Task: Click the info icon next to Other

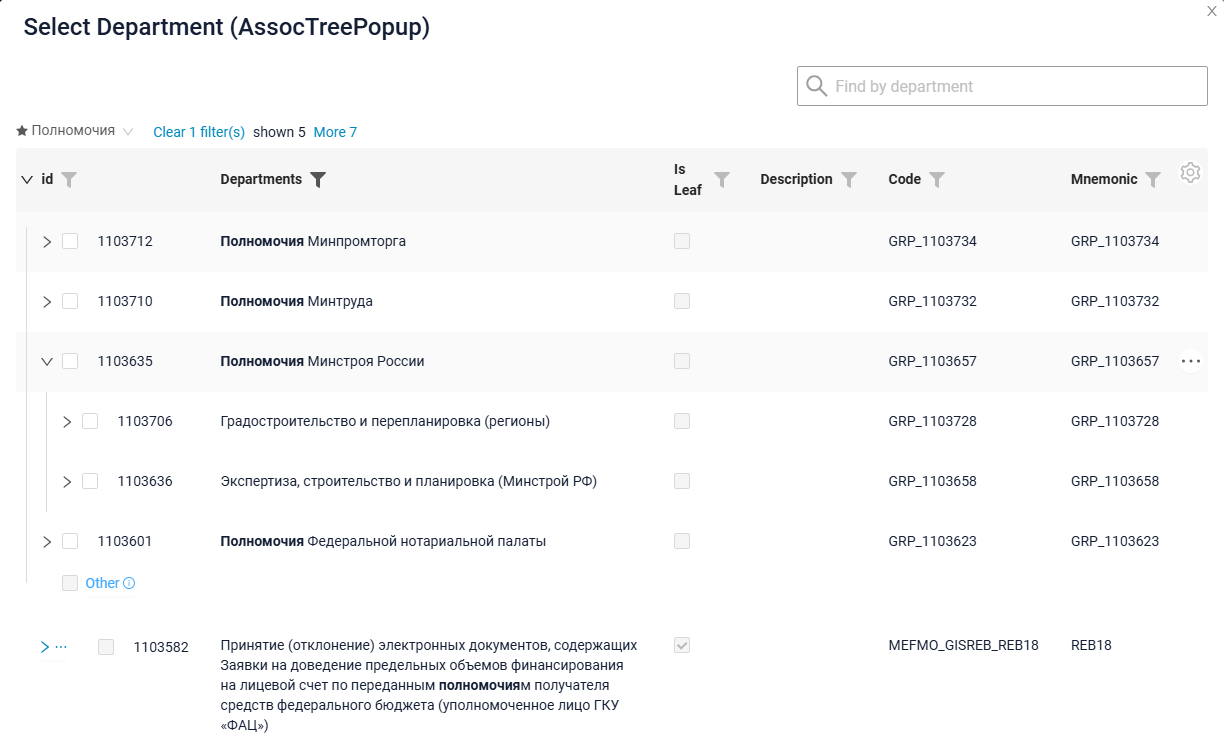Action: coord(129,583)
